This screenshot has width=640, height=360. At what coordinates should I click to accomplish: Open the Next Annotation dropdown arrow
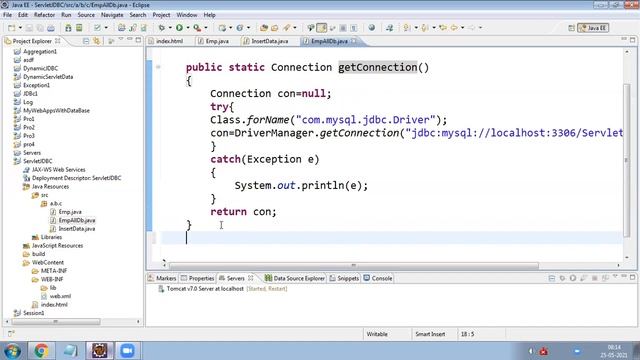pos(416,28)
